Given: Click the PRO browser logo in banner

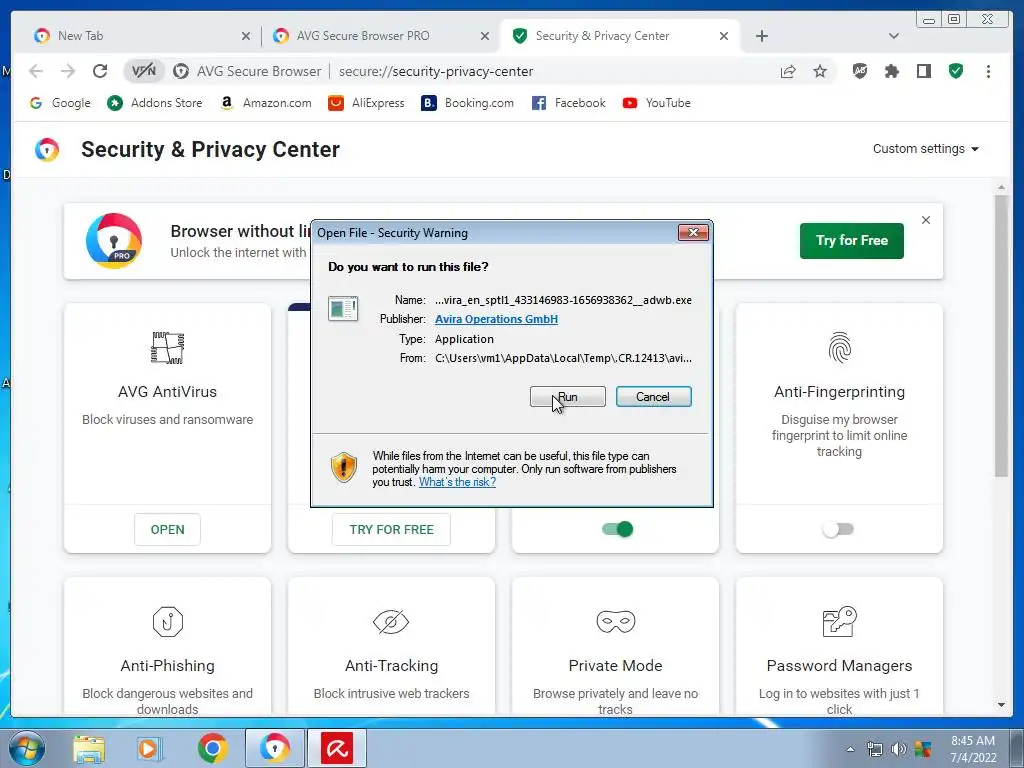Looking at the screenshot, I should click(114, 240).
